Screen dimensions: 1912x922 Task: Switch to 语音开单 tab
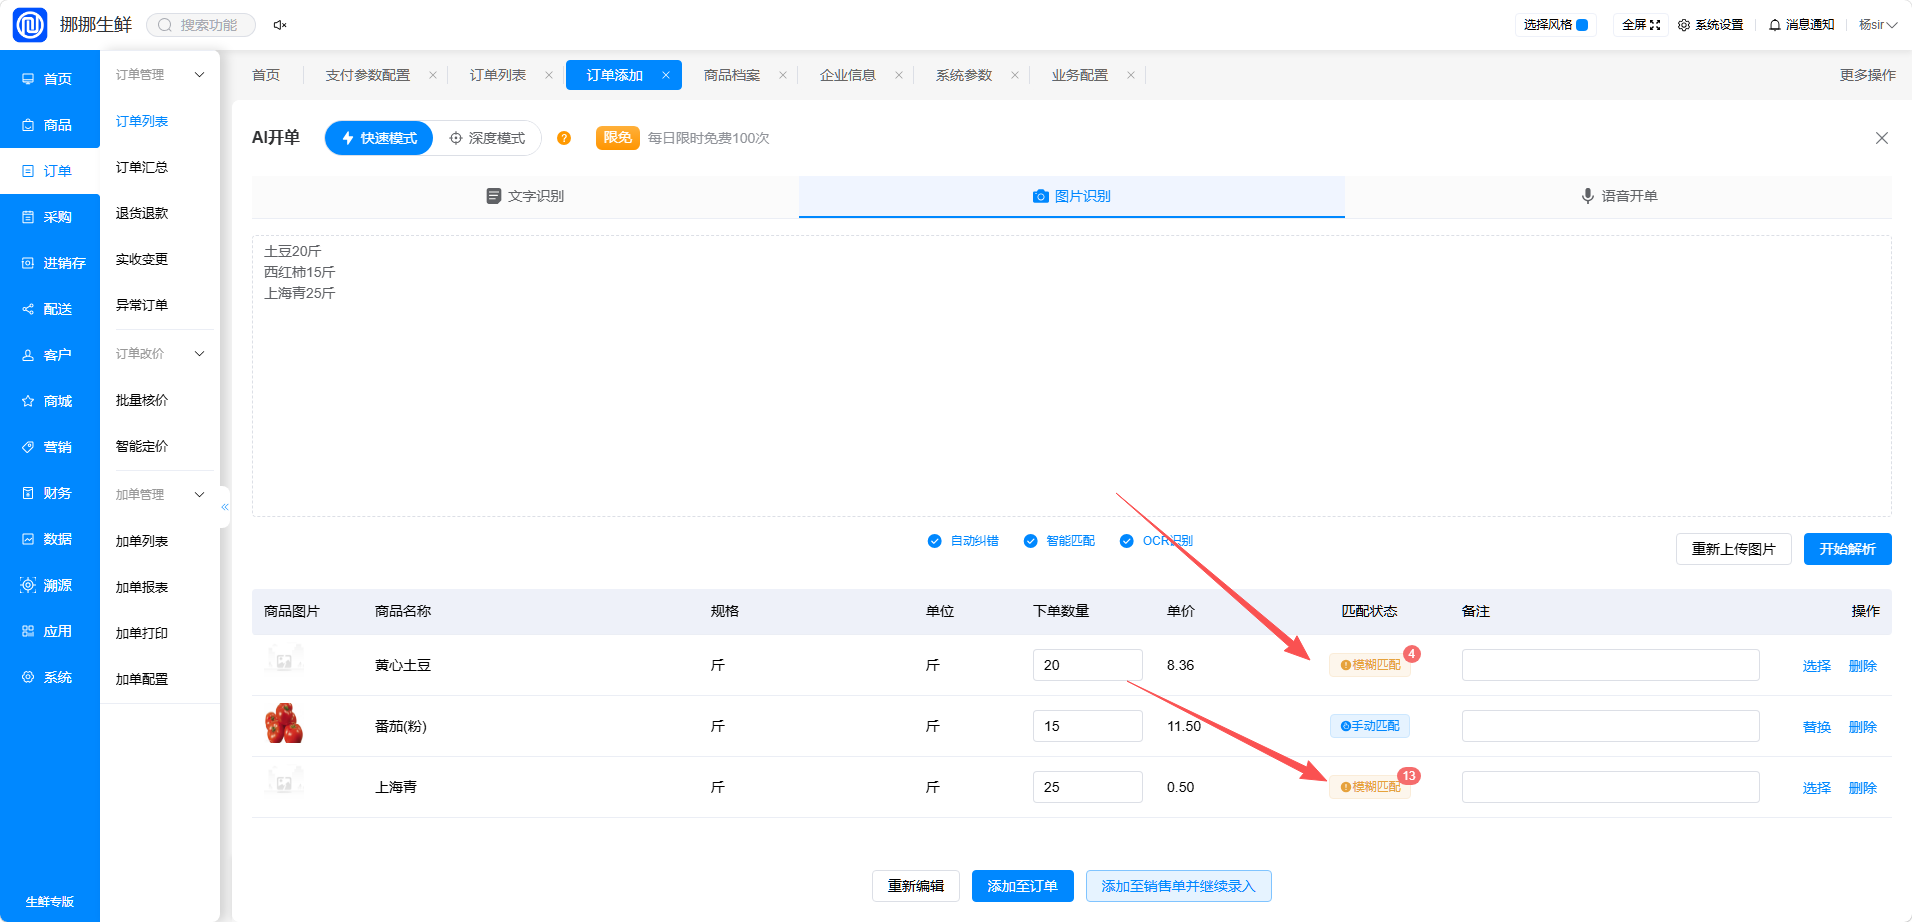1618,196
